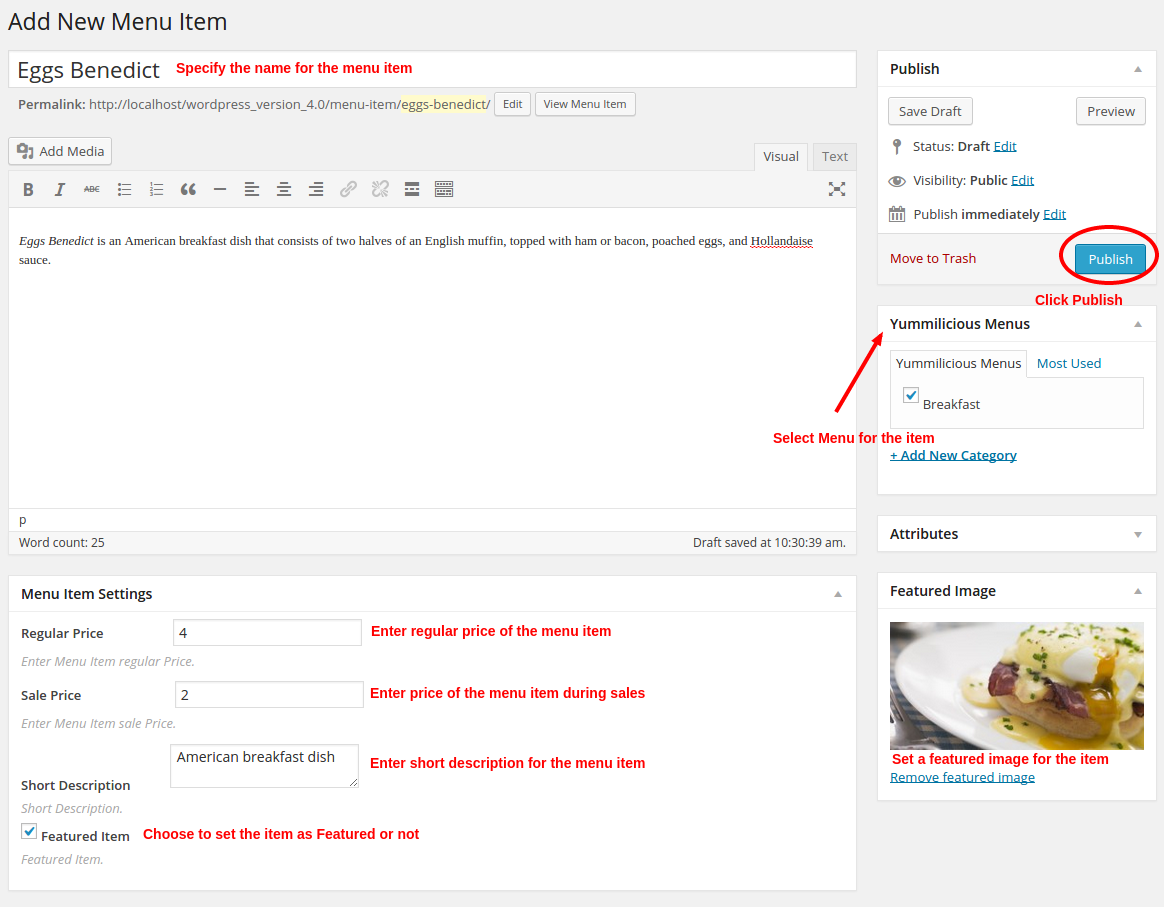Click the insert link icon
1164x907 pixels.
[x=348, y=189]
